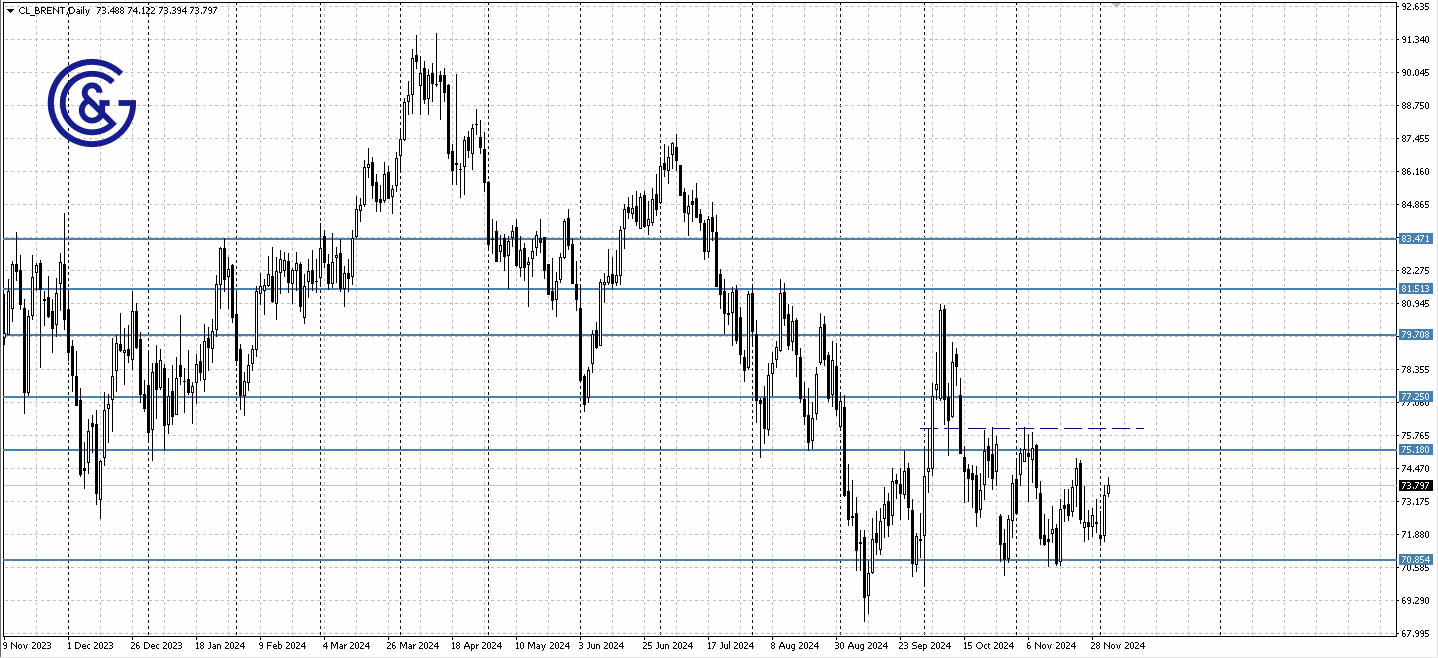The image size is (1438, 658).
Task: Click the 9 Nov 2023 date label
Action: tap(26, 646)
